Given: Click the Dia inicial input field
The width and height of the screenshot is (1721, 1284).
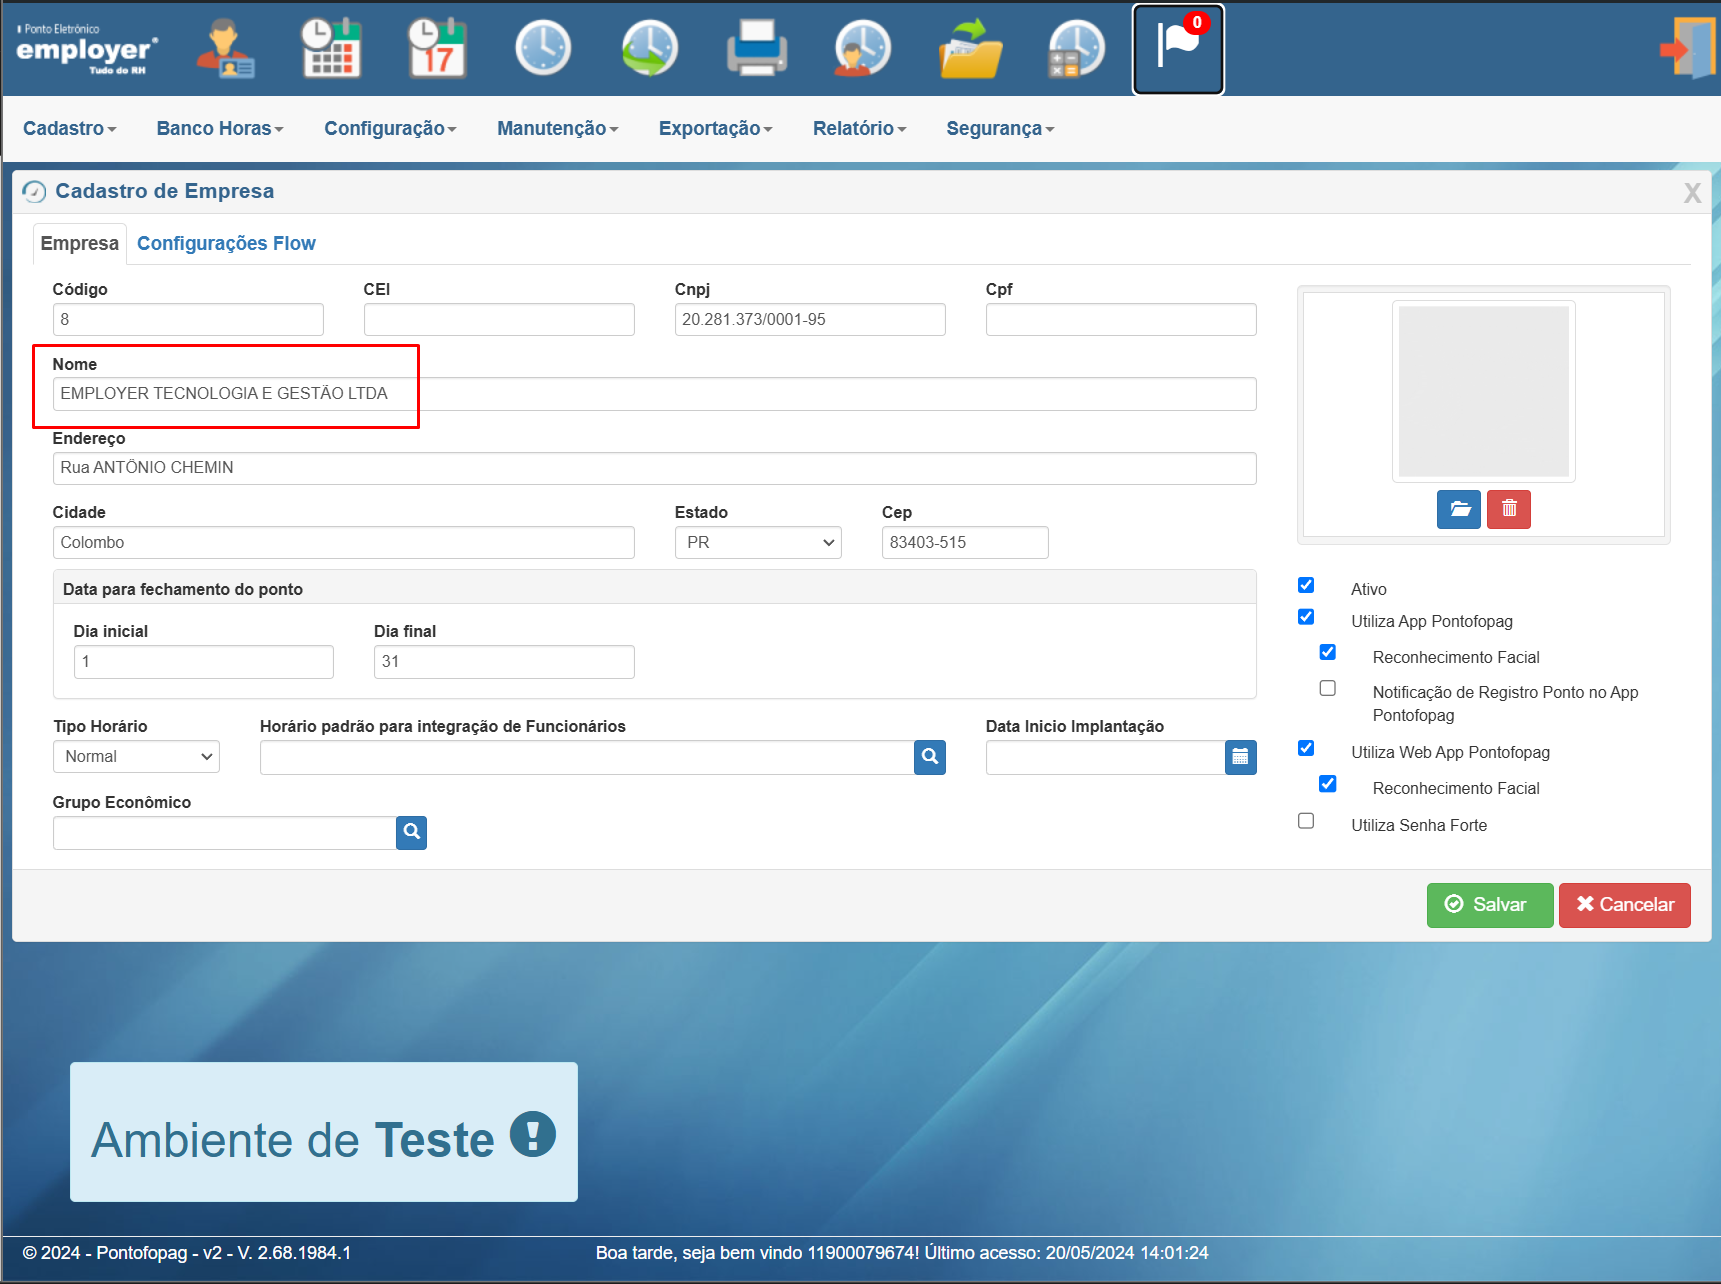Looking at the screenshot, I should pyautogui.click(x=204, y=662).
